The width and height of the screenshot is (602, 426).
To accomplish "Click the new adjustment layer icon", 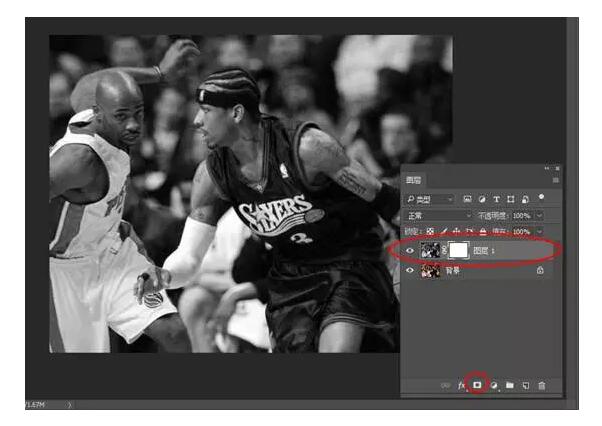I will coord(493,384).
